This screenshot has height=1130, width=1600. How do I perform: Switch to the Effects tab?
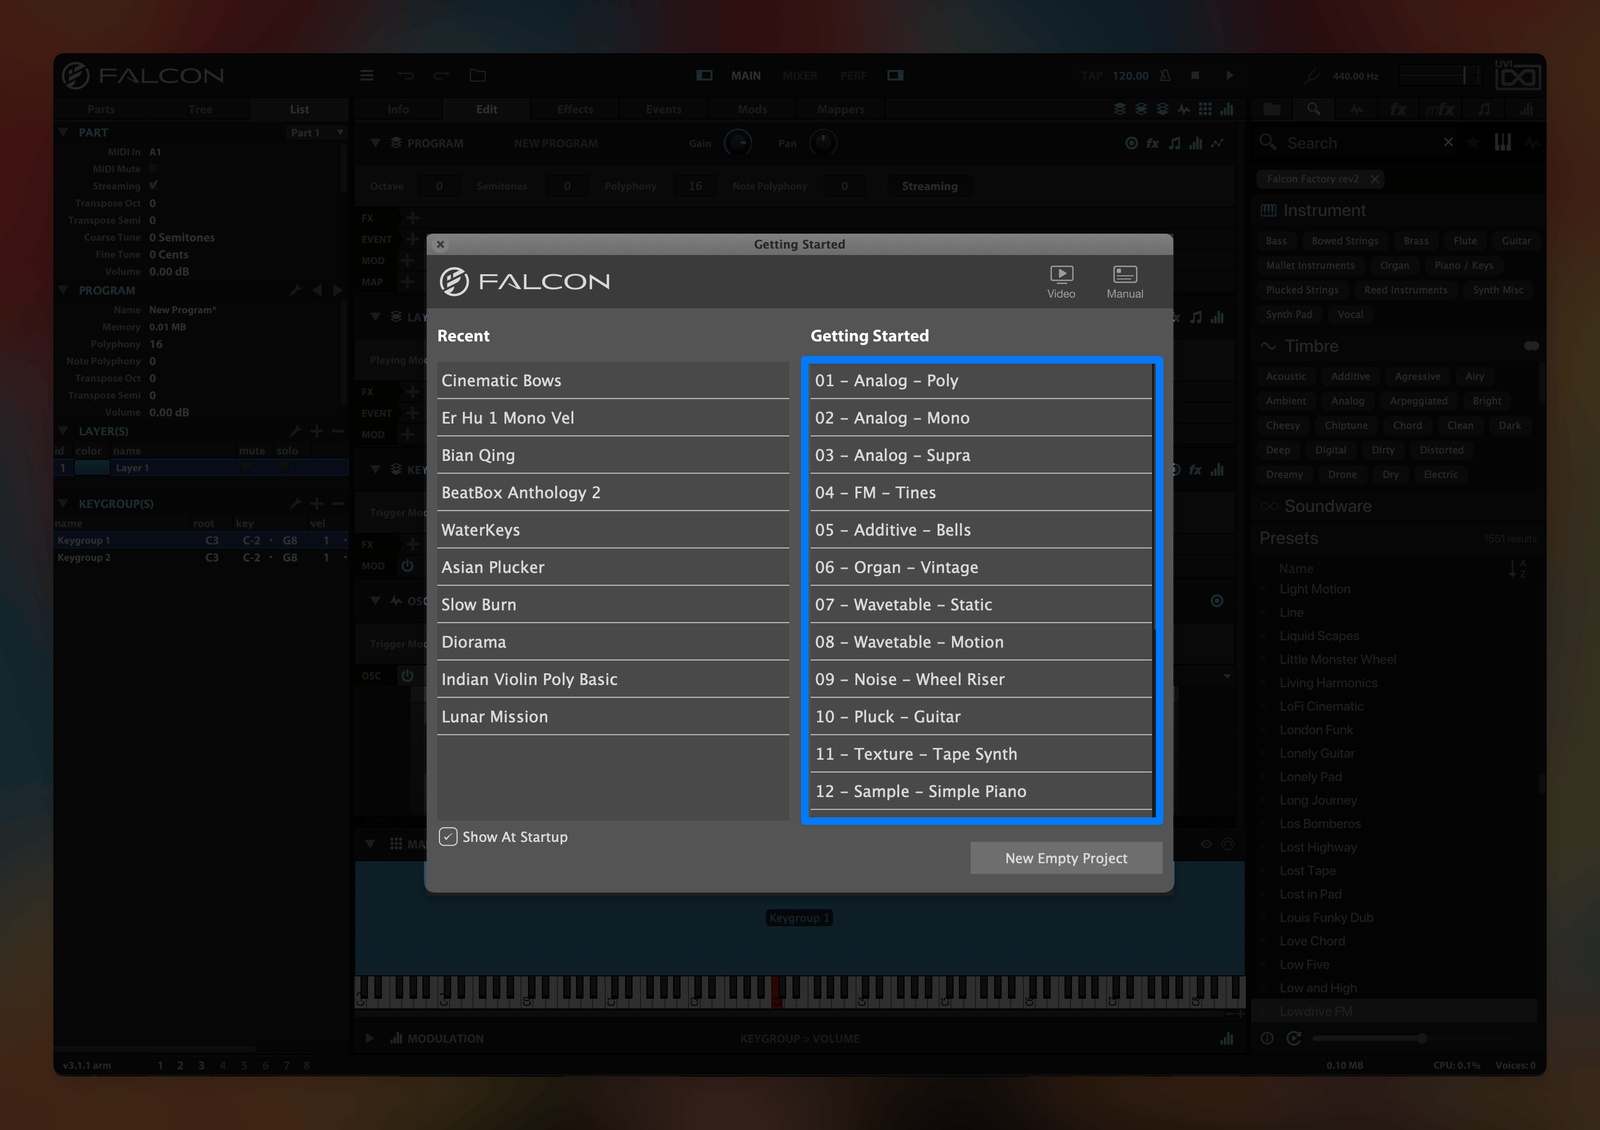pos(575,109)
